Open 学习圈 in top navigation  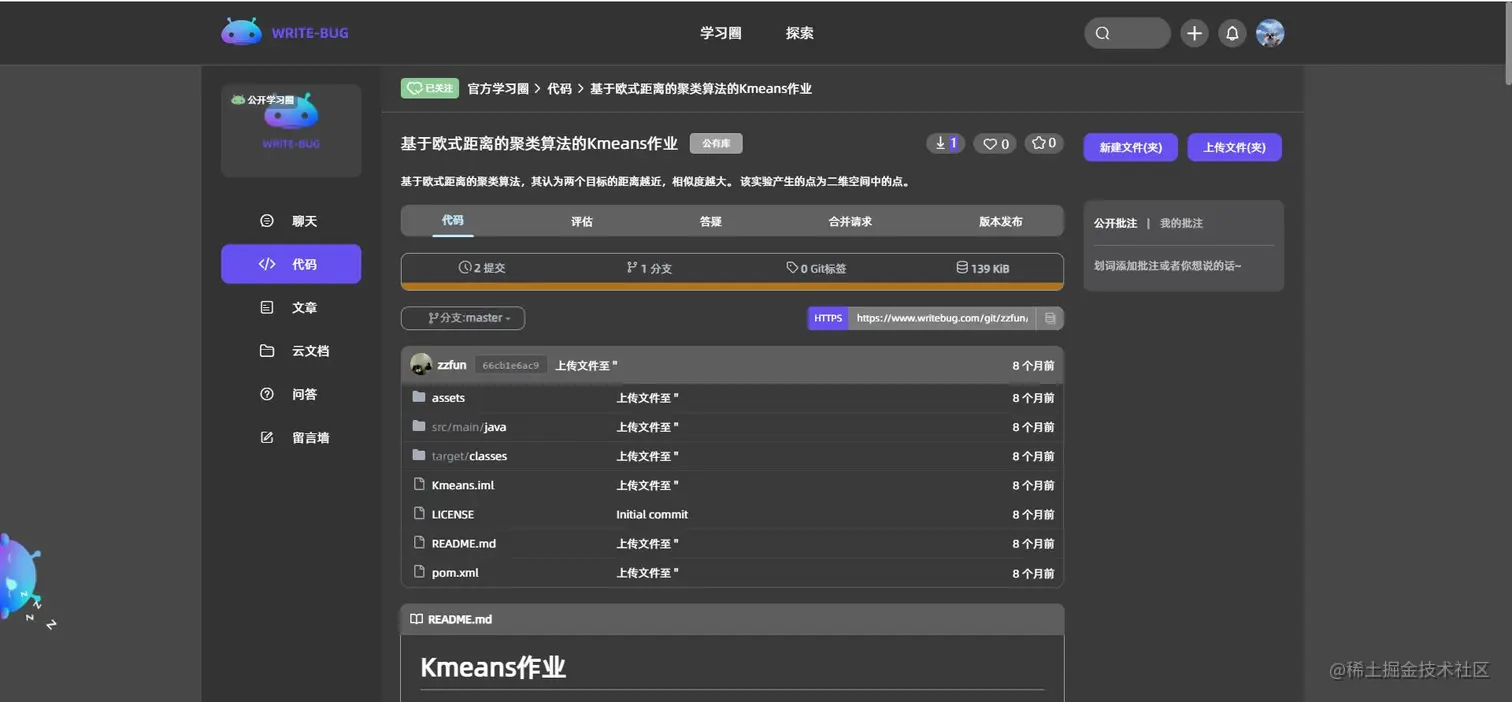click(x=720, y=33)
